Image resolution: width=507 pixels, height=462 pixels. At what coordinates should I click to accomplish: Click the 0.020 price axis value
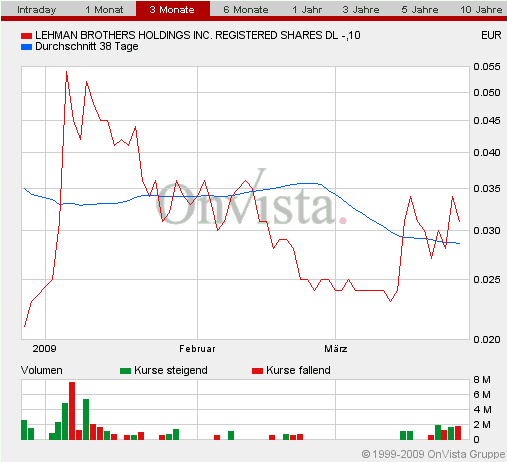click(487, 340)
